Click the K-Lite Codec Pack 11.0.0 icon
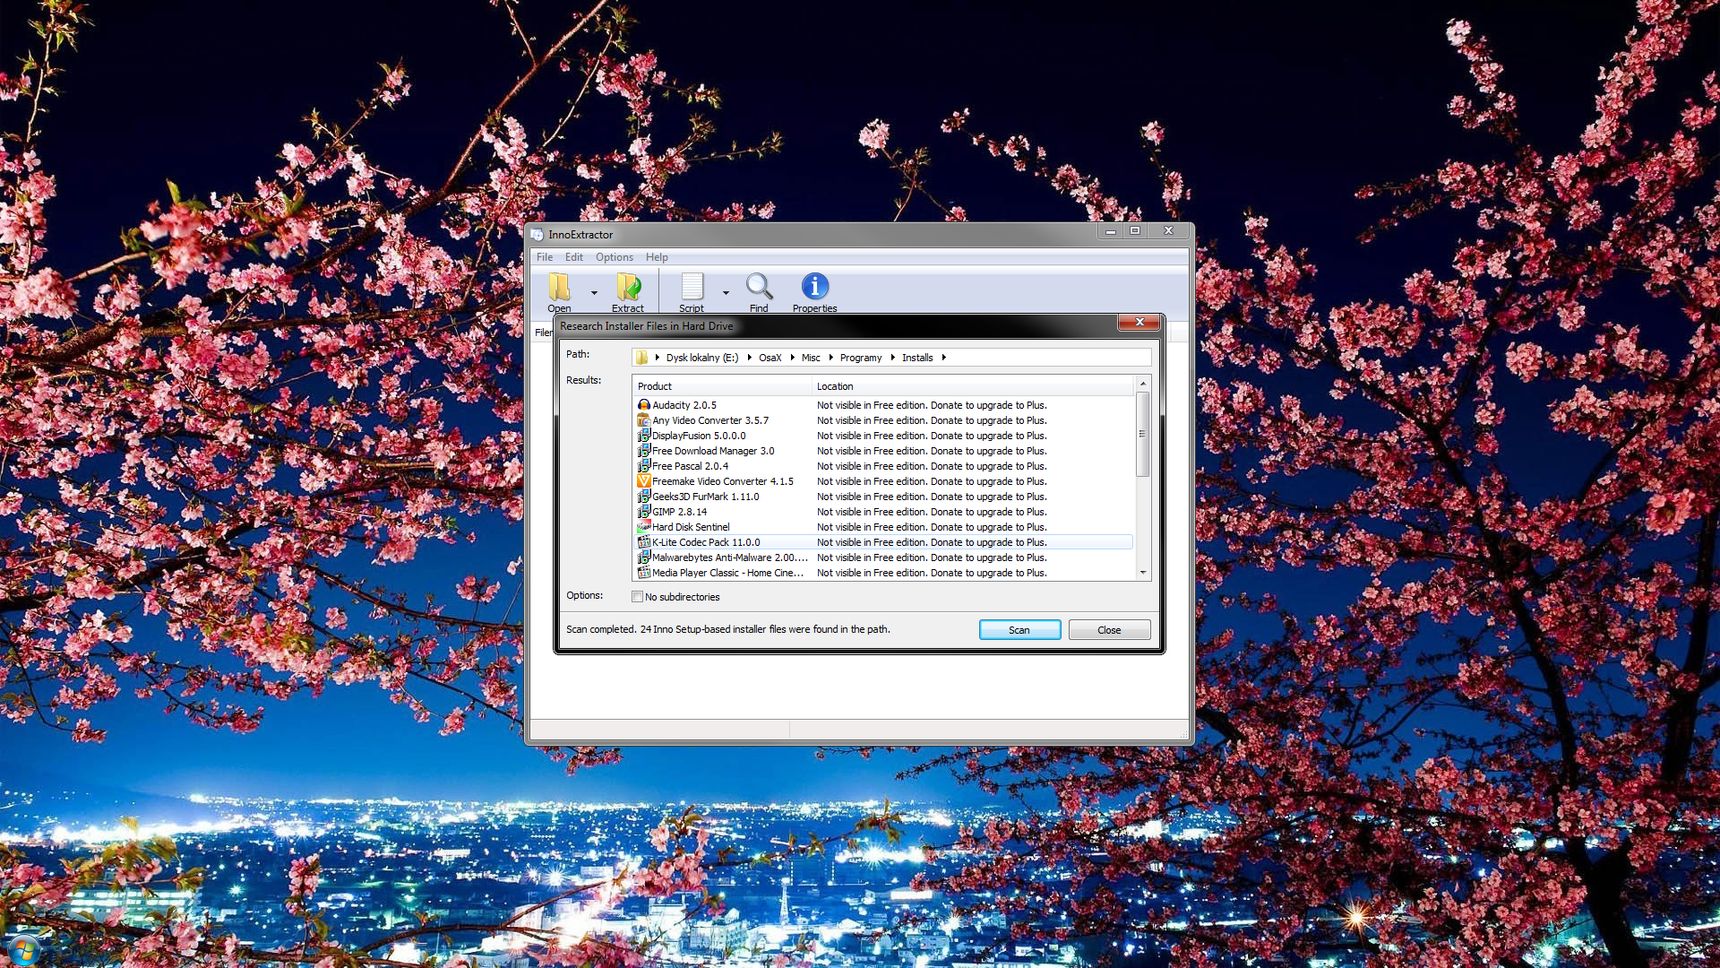This screenshot has height=968, width=1720. coord(644,542)
